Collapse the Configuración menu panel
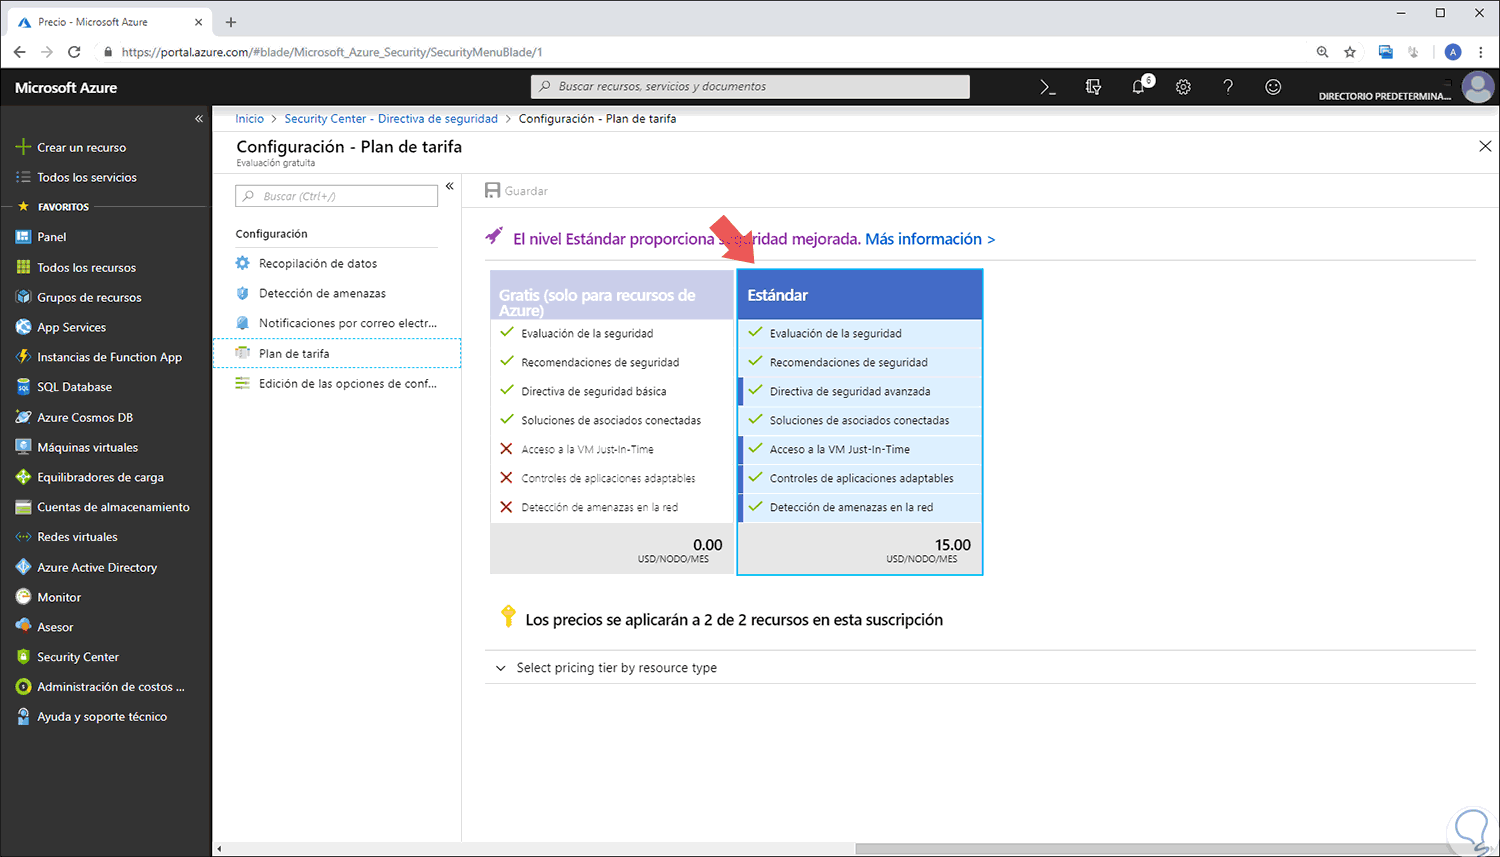The image size is (1500, 857). point(450,186)
